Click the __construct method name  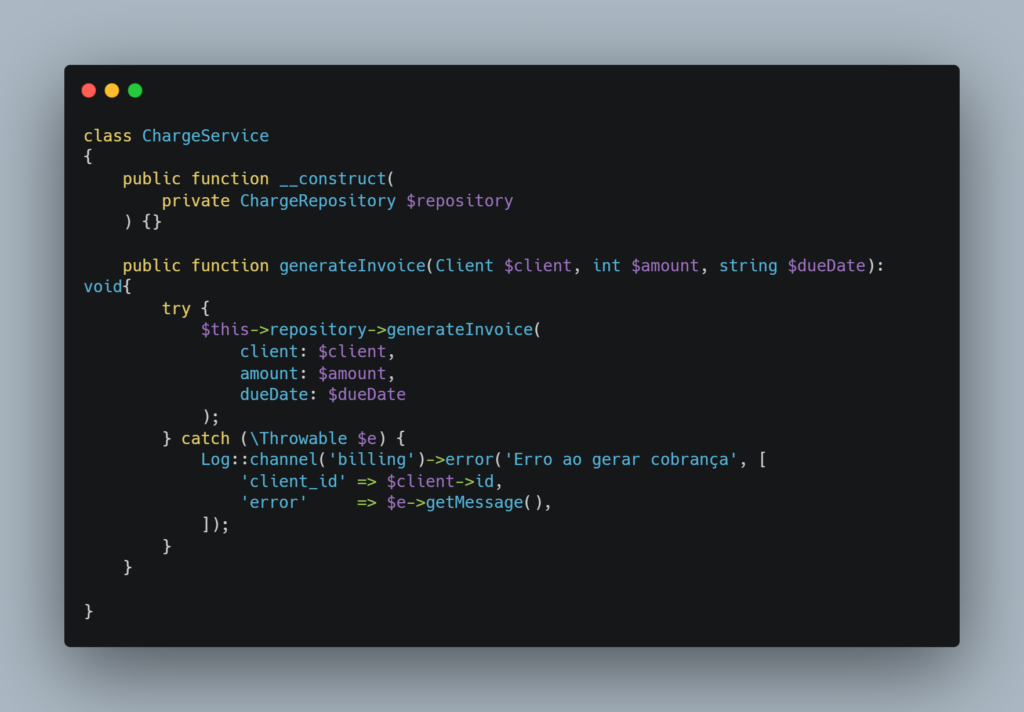(x=333, y=179)
